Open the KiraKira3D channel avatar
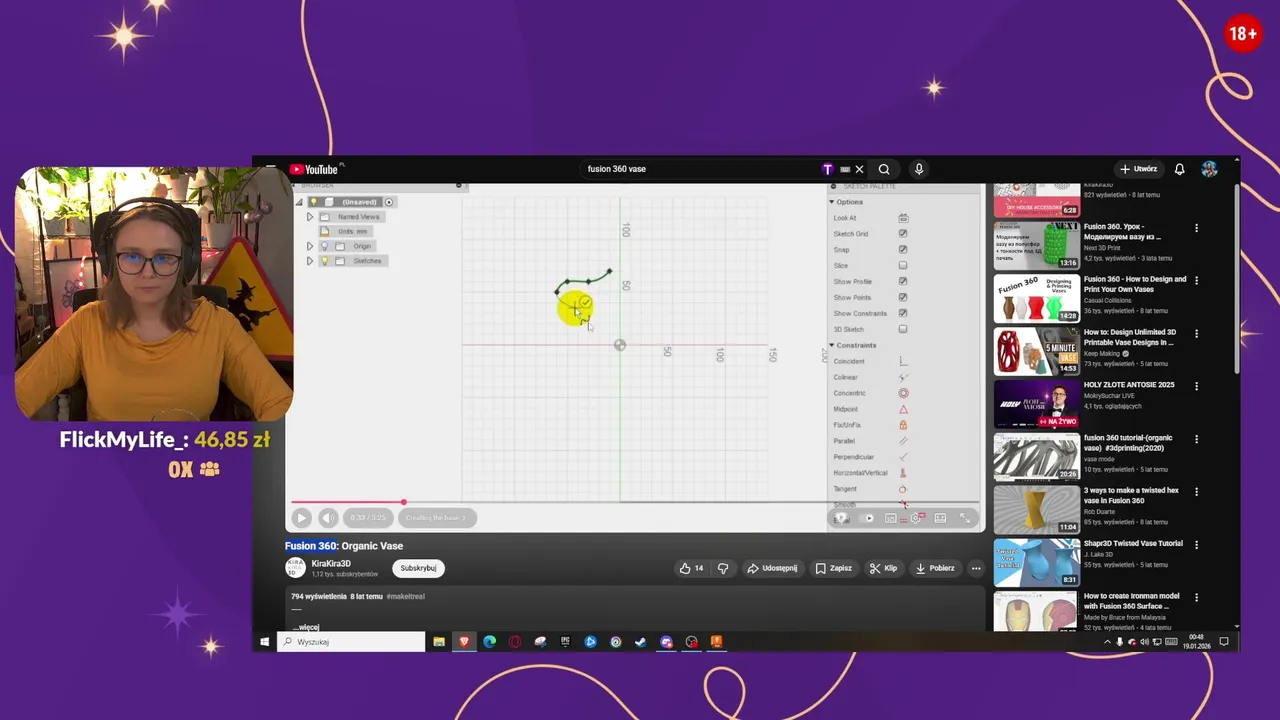1280x720 pixels. point(295,568)
